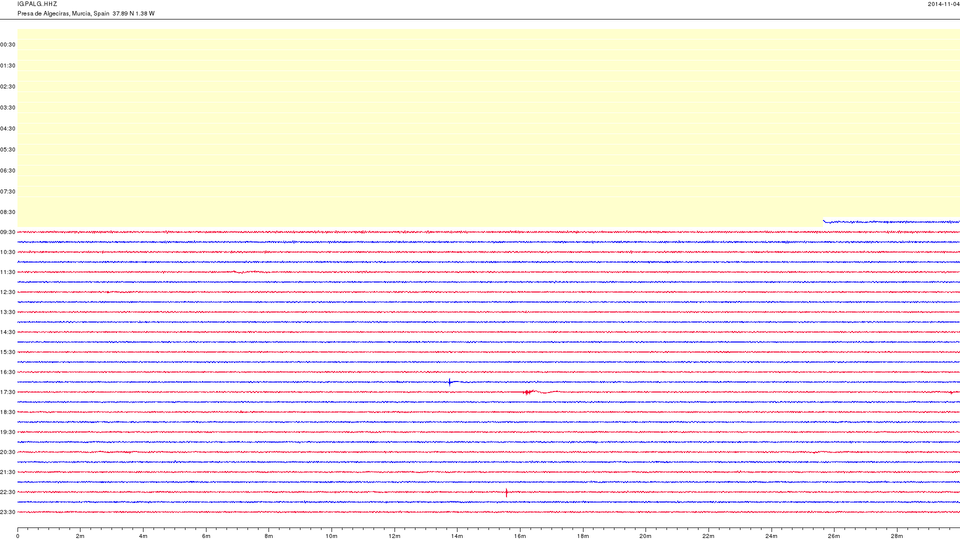Click the 6m tick label on time axis
Viewport: 960px width, 540px height.
pyautogui.click(x=206, y=536)
